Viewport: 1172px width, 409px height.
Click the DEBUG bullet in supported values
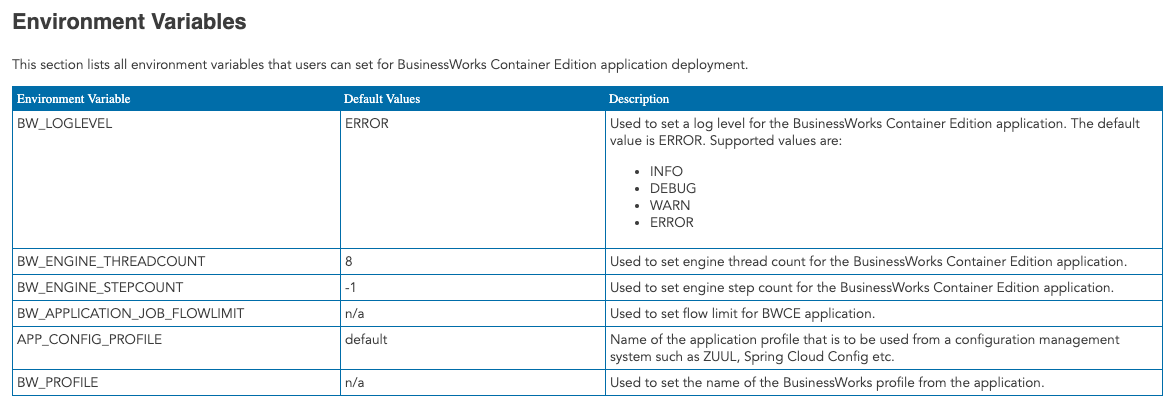pyautogui.click(x=672, y=188)
